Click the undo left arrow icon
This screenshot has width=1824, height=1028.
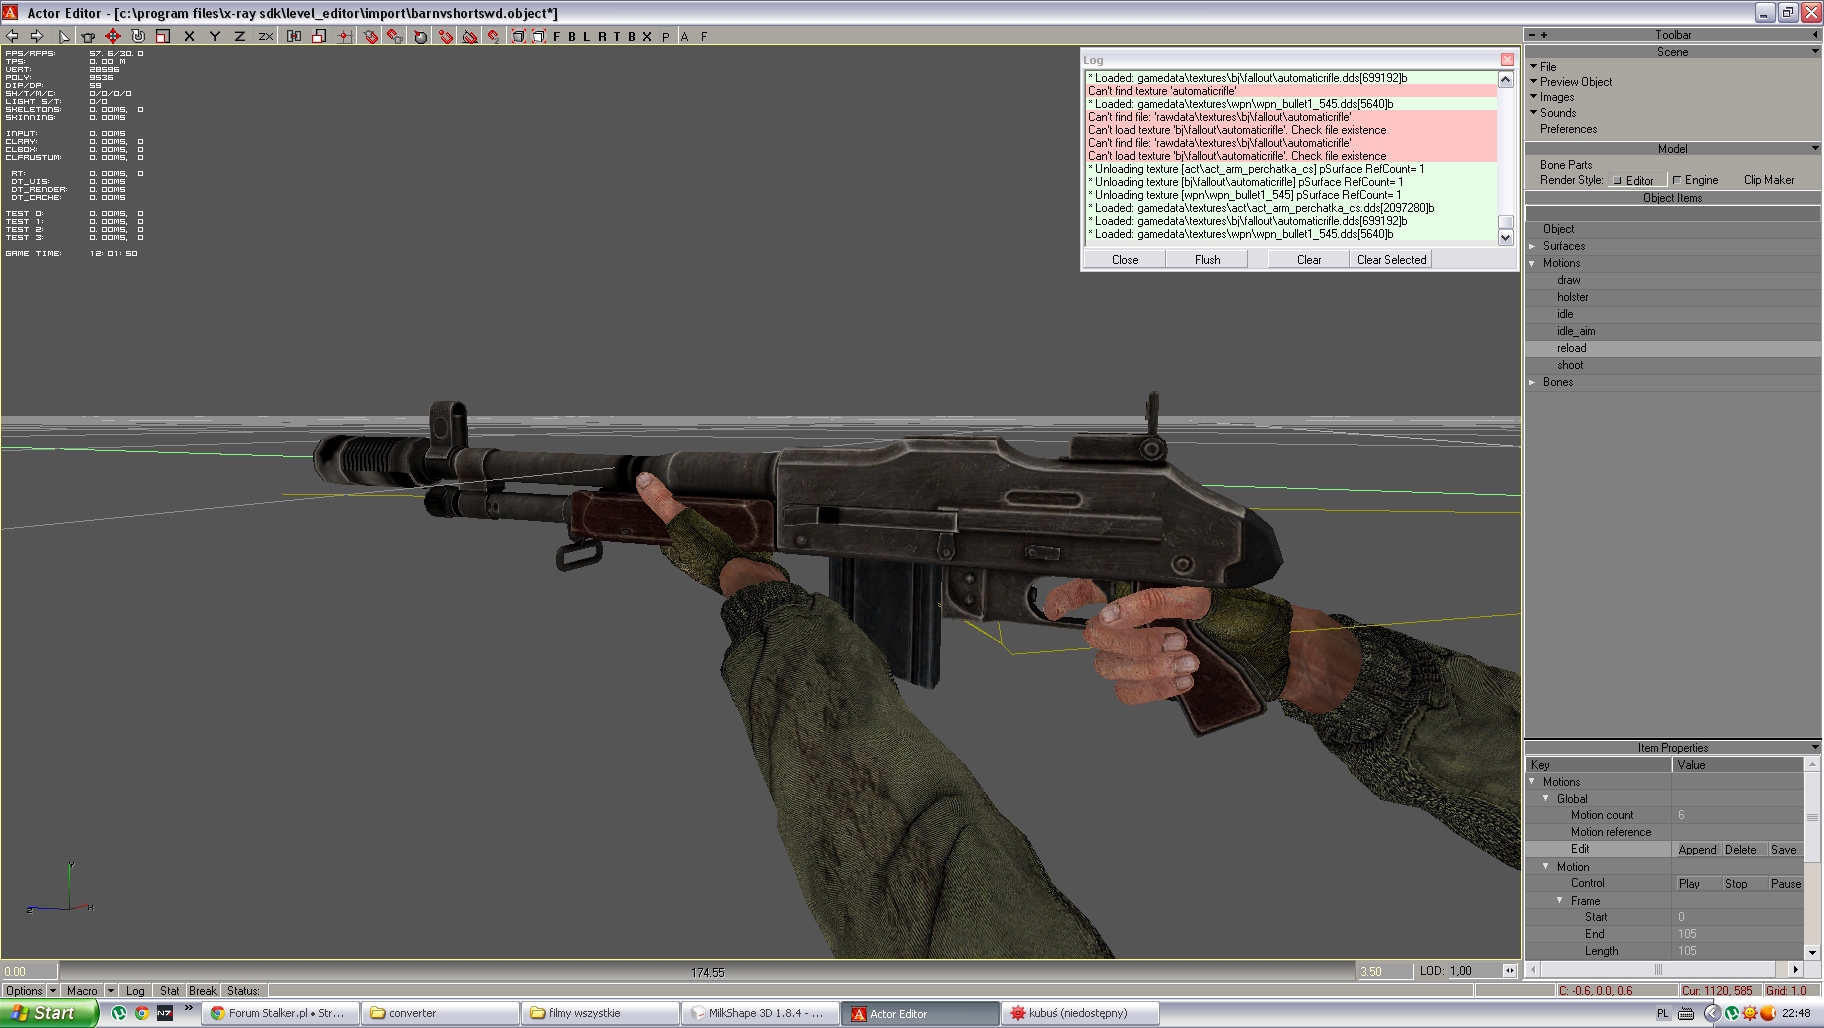pyautogui.click(x=12, y=36)
